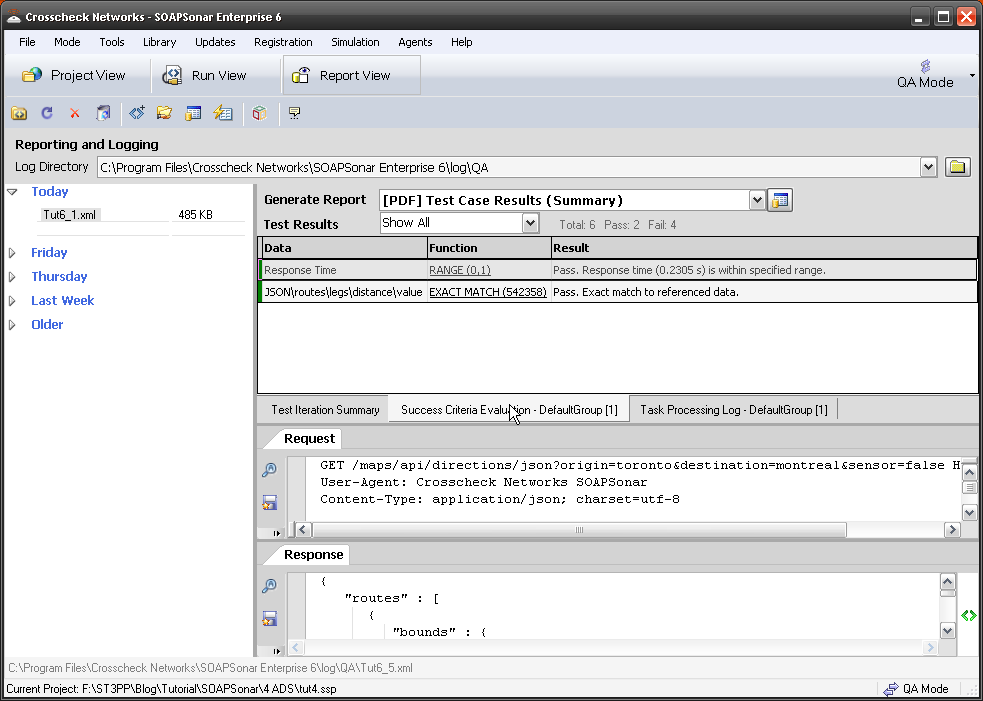983x701 pixels.
Task: Expand the Older log group
Action: point(12,325)
